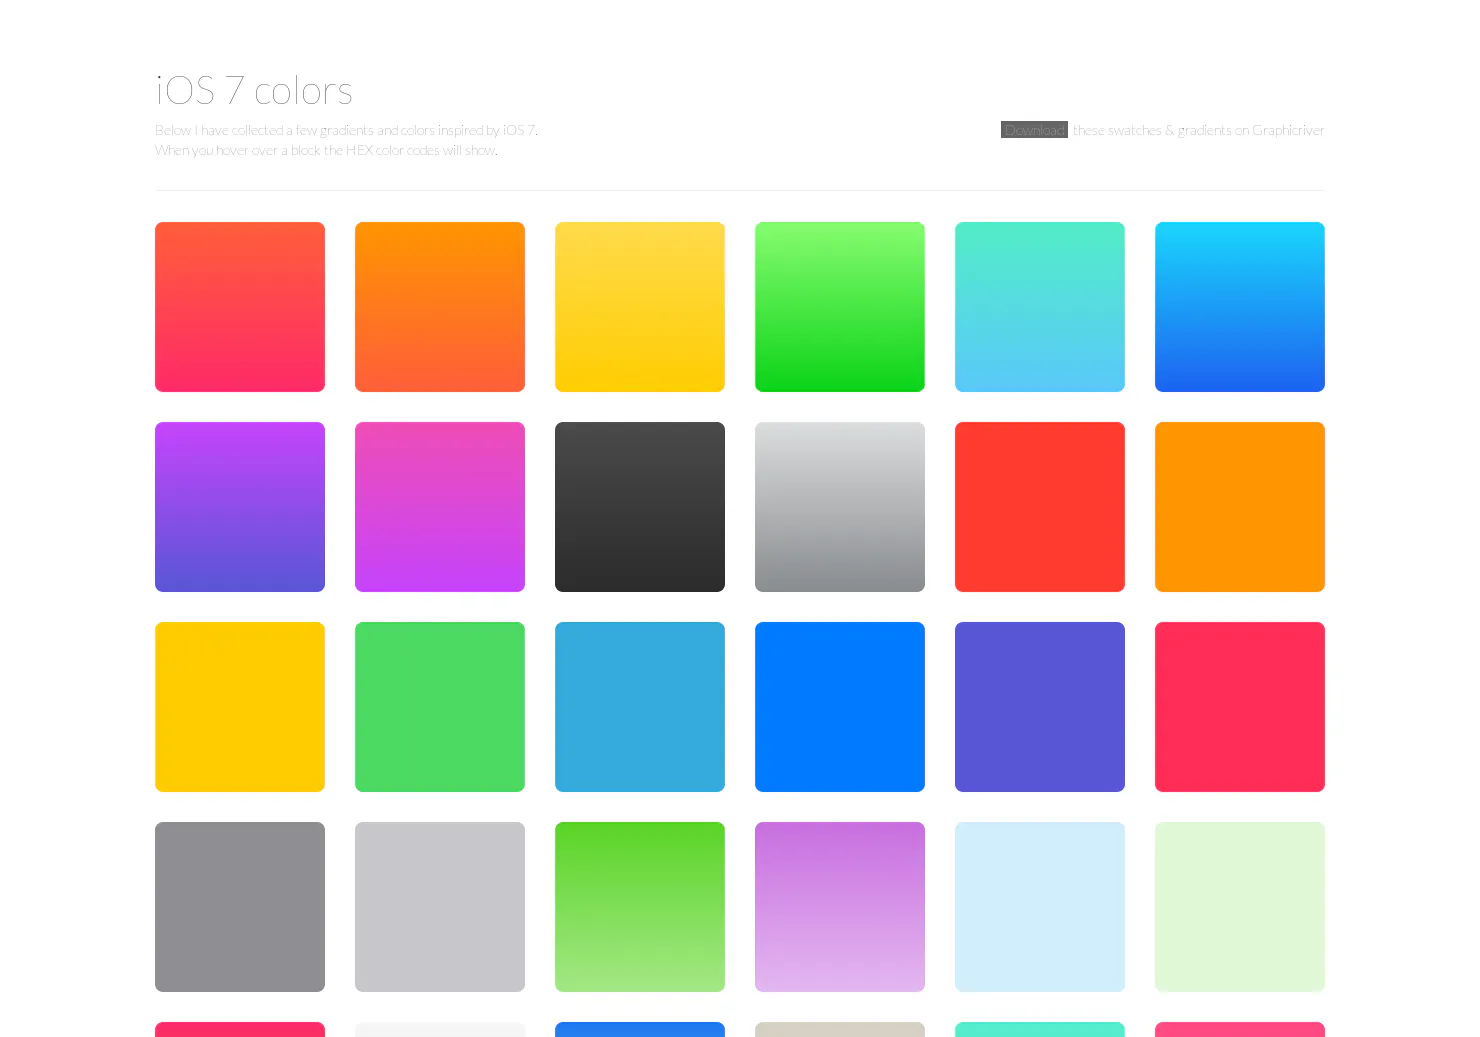Click the teal-to-sky-blue gradient swatch

1040,307
